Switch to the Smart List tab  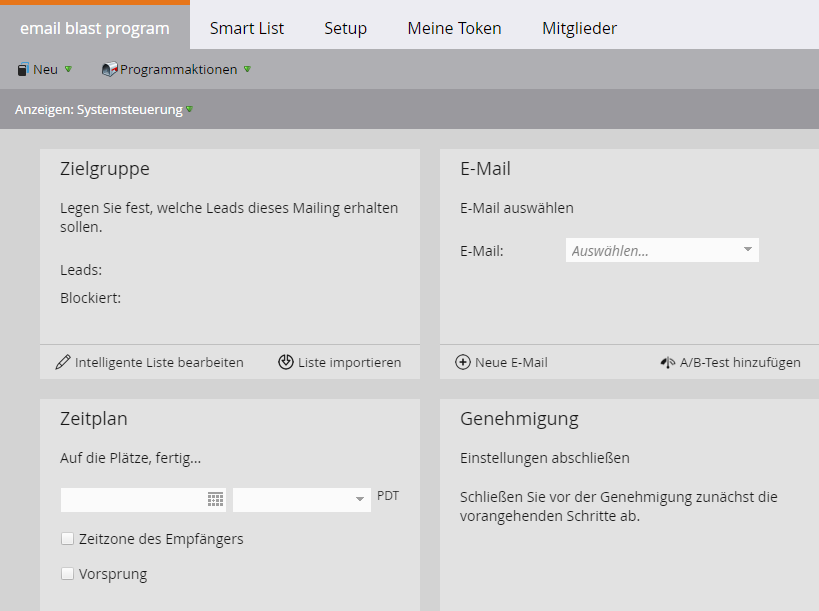(x=247, y=28)
